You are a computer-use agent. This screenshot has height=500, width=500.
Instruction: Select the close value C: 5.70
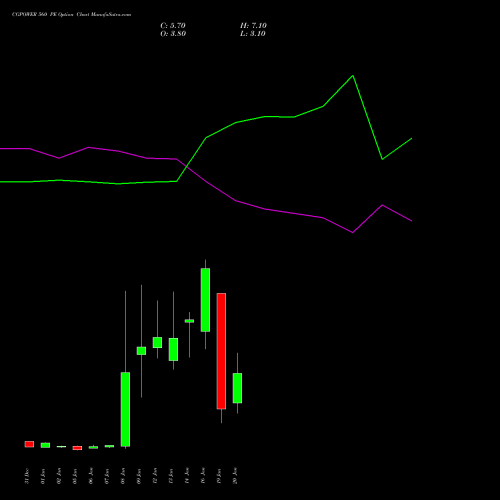[173, 26]
